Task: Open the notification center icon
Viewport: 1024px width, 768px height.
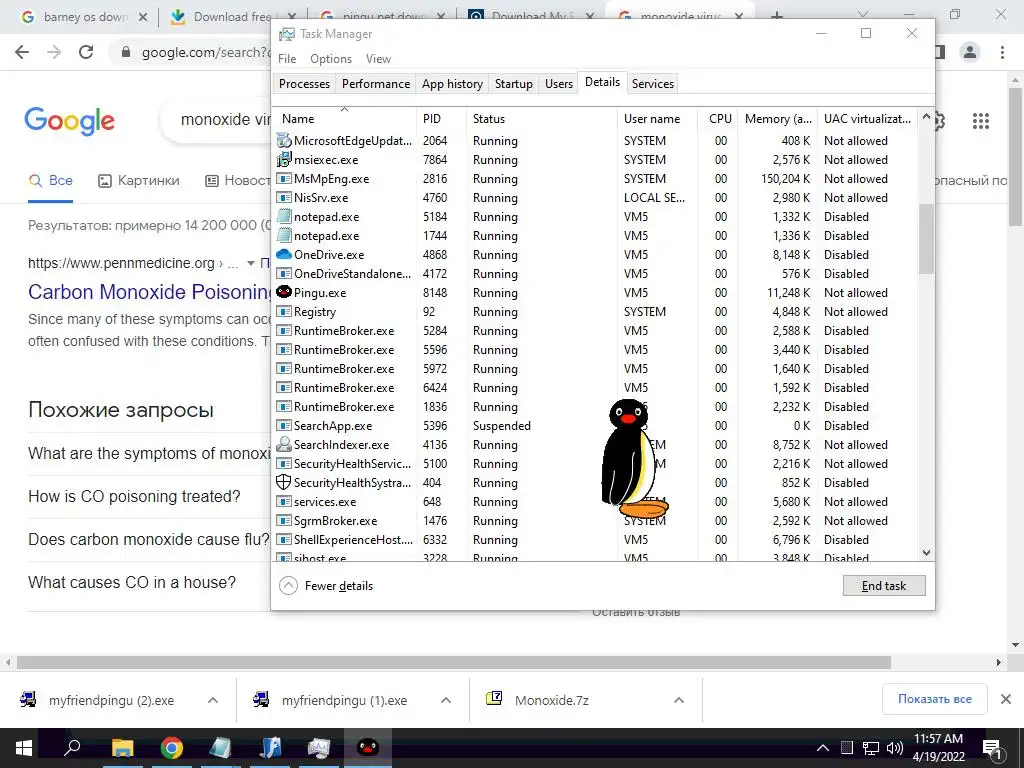Action: 993,748
